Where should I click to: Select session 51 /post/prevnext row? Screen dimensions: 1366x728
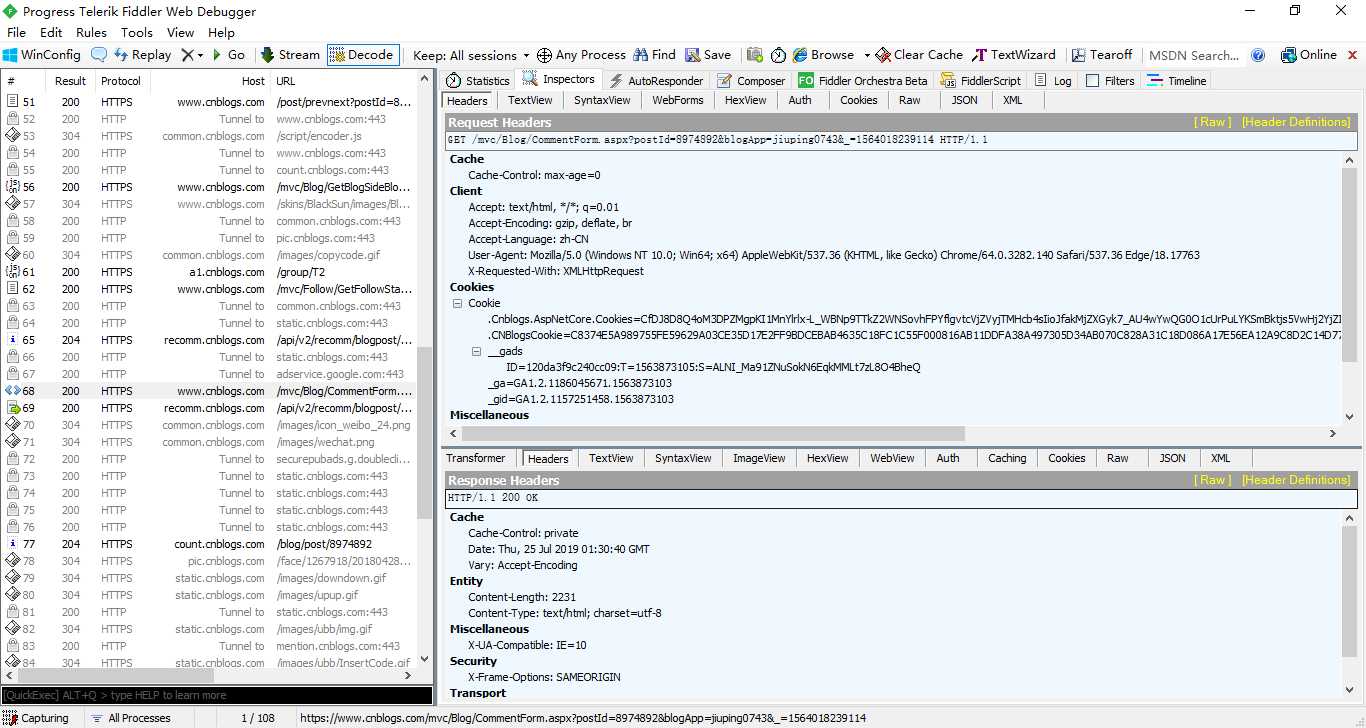coord(208,102)
